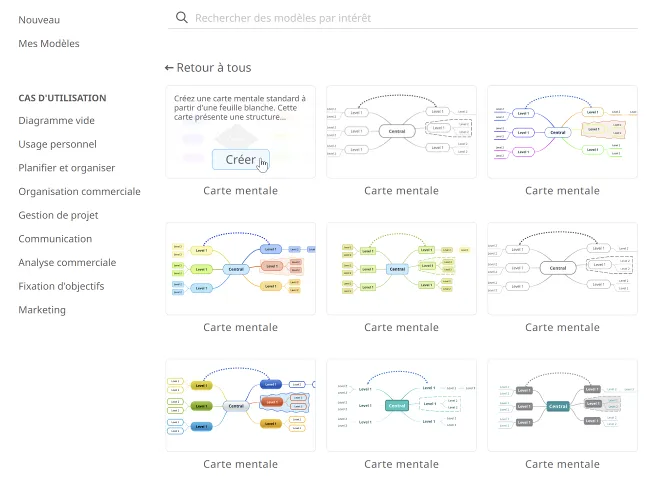
Task: Select the dark gray-blue mind map template
Action: coord(562,406)
